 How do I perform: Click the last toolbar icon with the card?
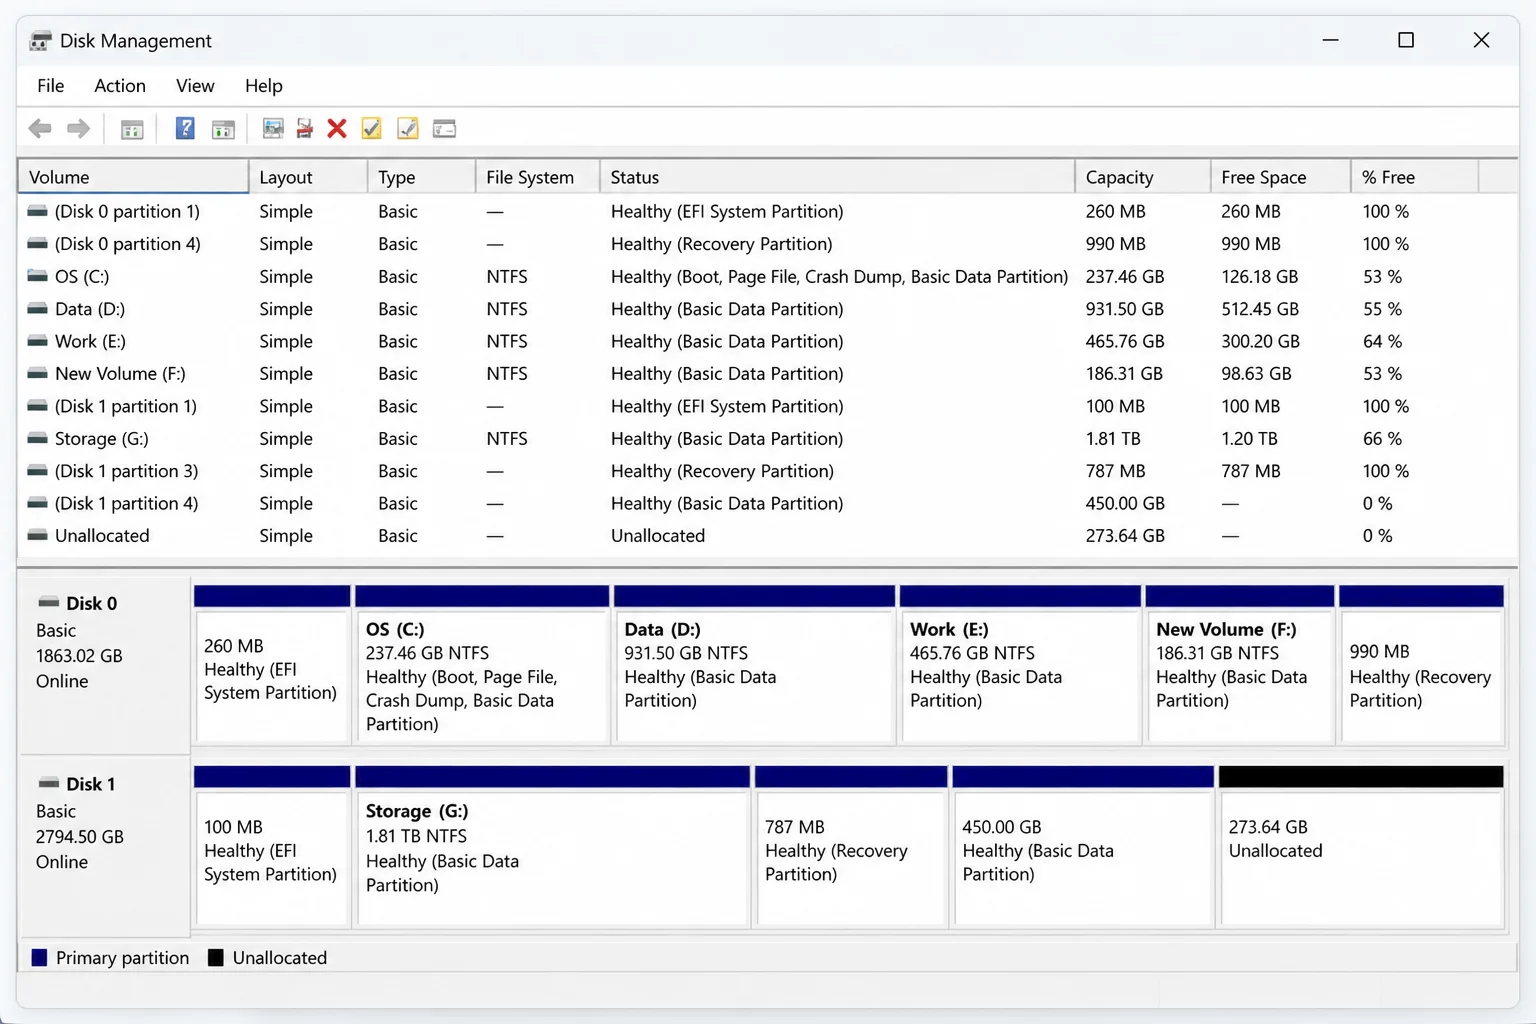[x=444, y=128]
